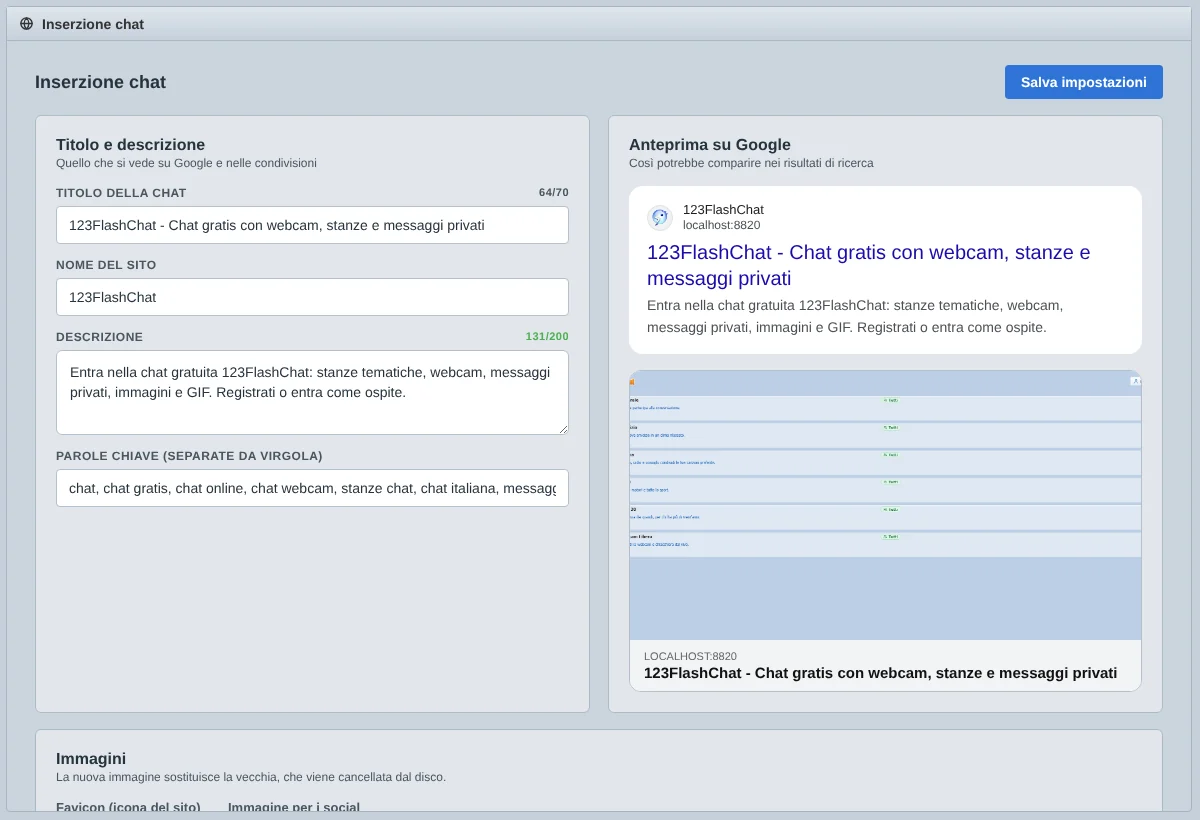
Task: Click the 'Così potrebbe comparire' subtitle text
Action: click(751, 163)
